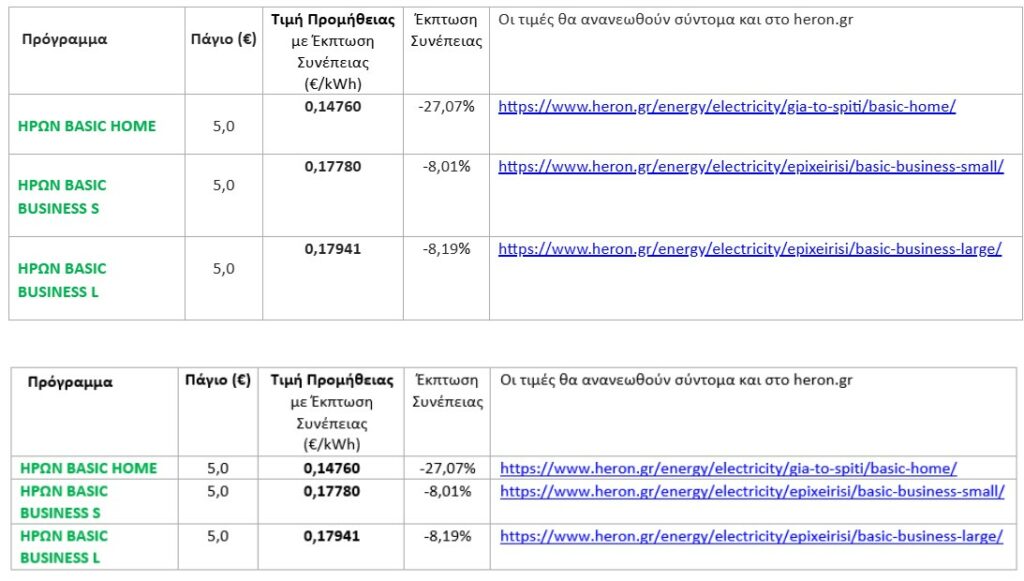Click the basic-home URL in the lower table
Screen dimensions: 1024x581
tap(728, 468)
